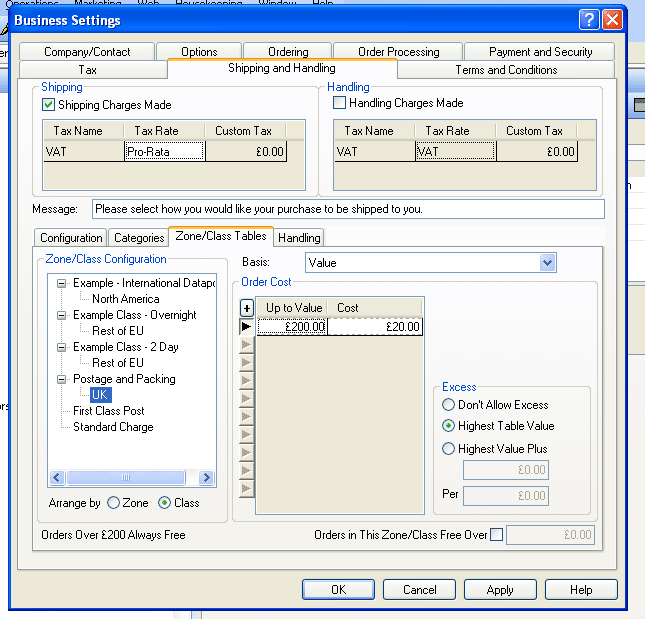Arrange tree by Zone

pyautogui.click(x=113, y=503)
